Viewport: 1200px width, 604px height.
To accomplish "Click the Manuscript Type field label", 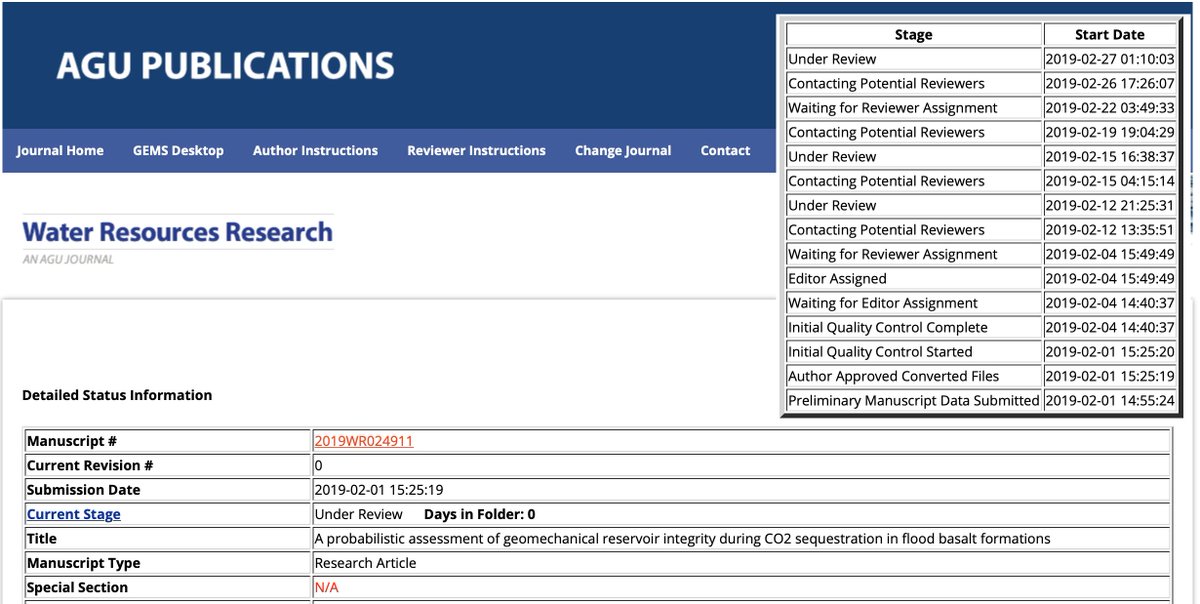I will tap(84, 563).
